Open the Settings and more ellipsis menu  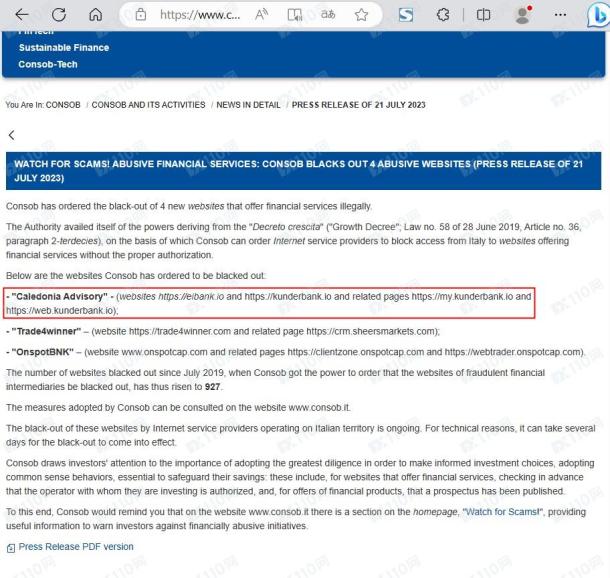(x=560, y=15)
